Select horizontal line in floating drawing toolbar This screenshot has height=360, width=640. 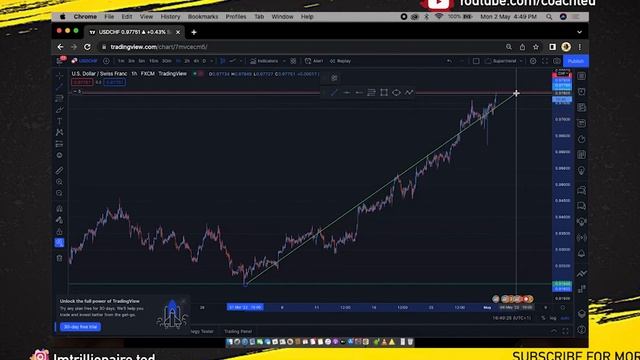coord(347,93)
